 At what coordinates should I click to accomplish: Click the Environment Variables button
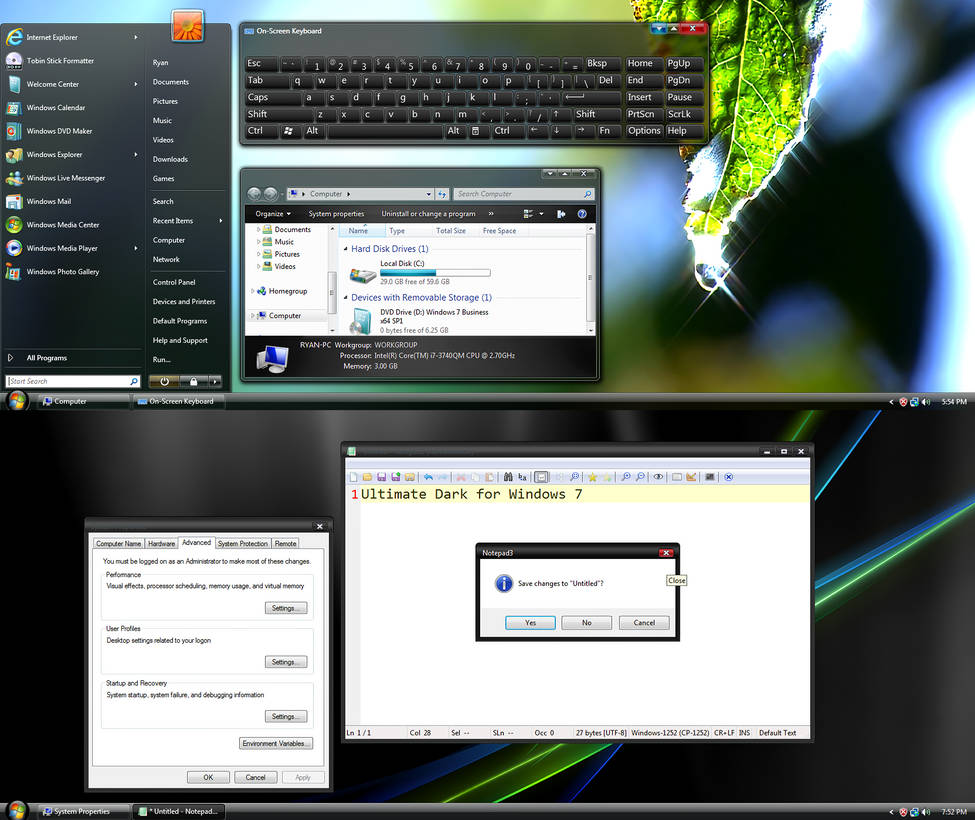point(276,743)
